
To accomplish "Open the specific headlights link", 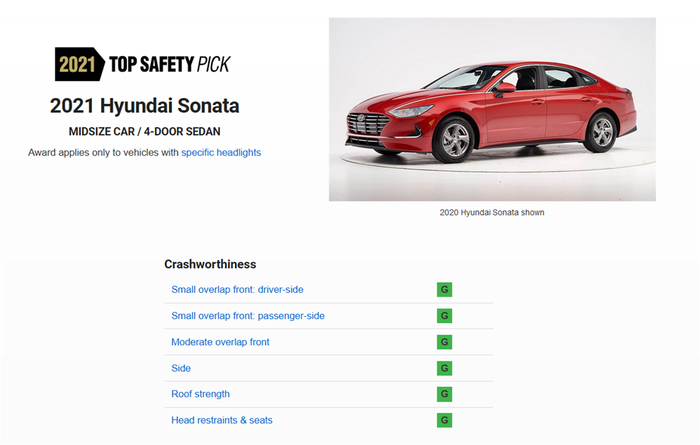I will [221, 152].
